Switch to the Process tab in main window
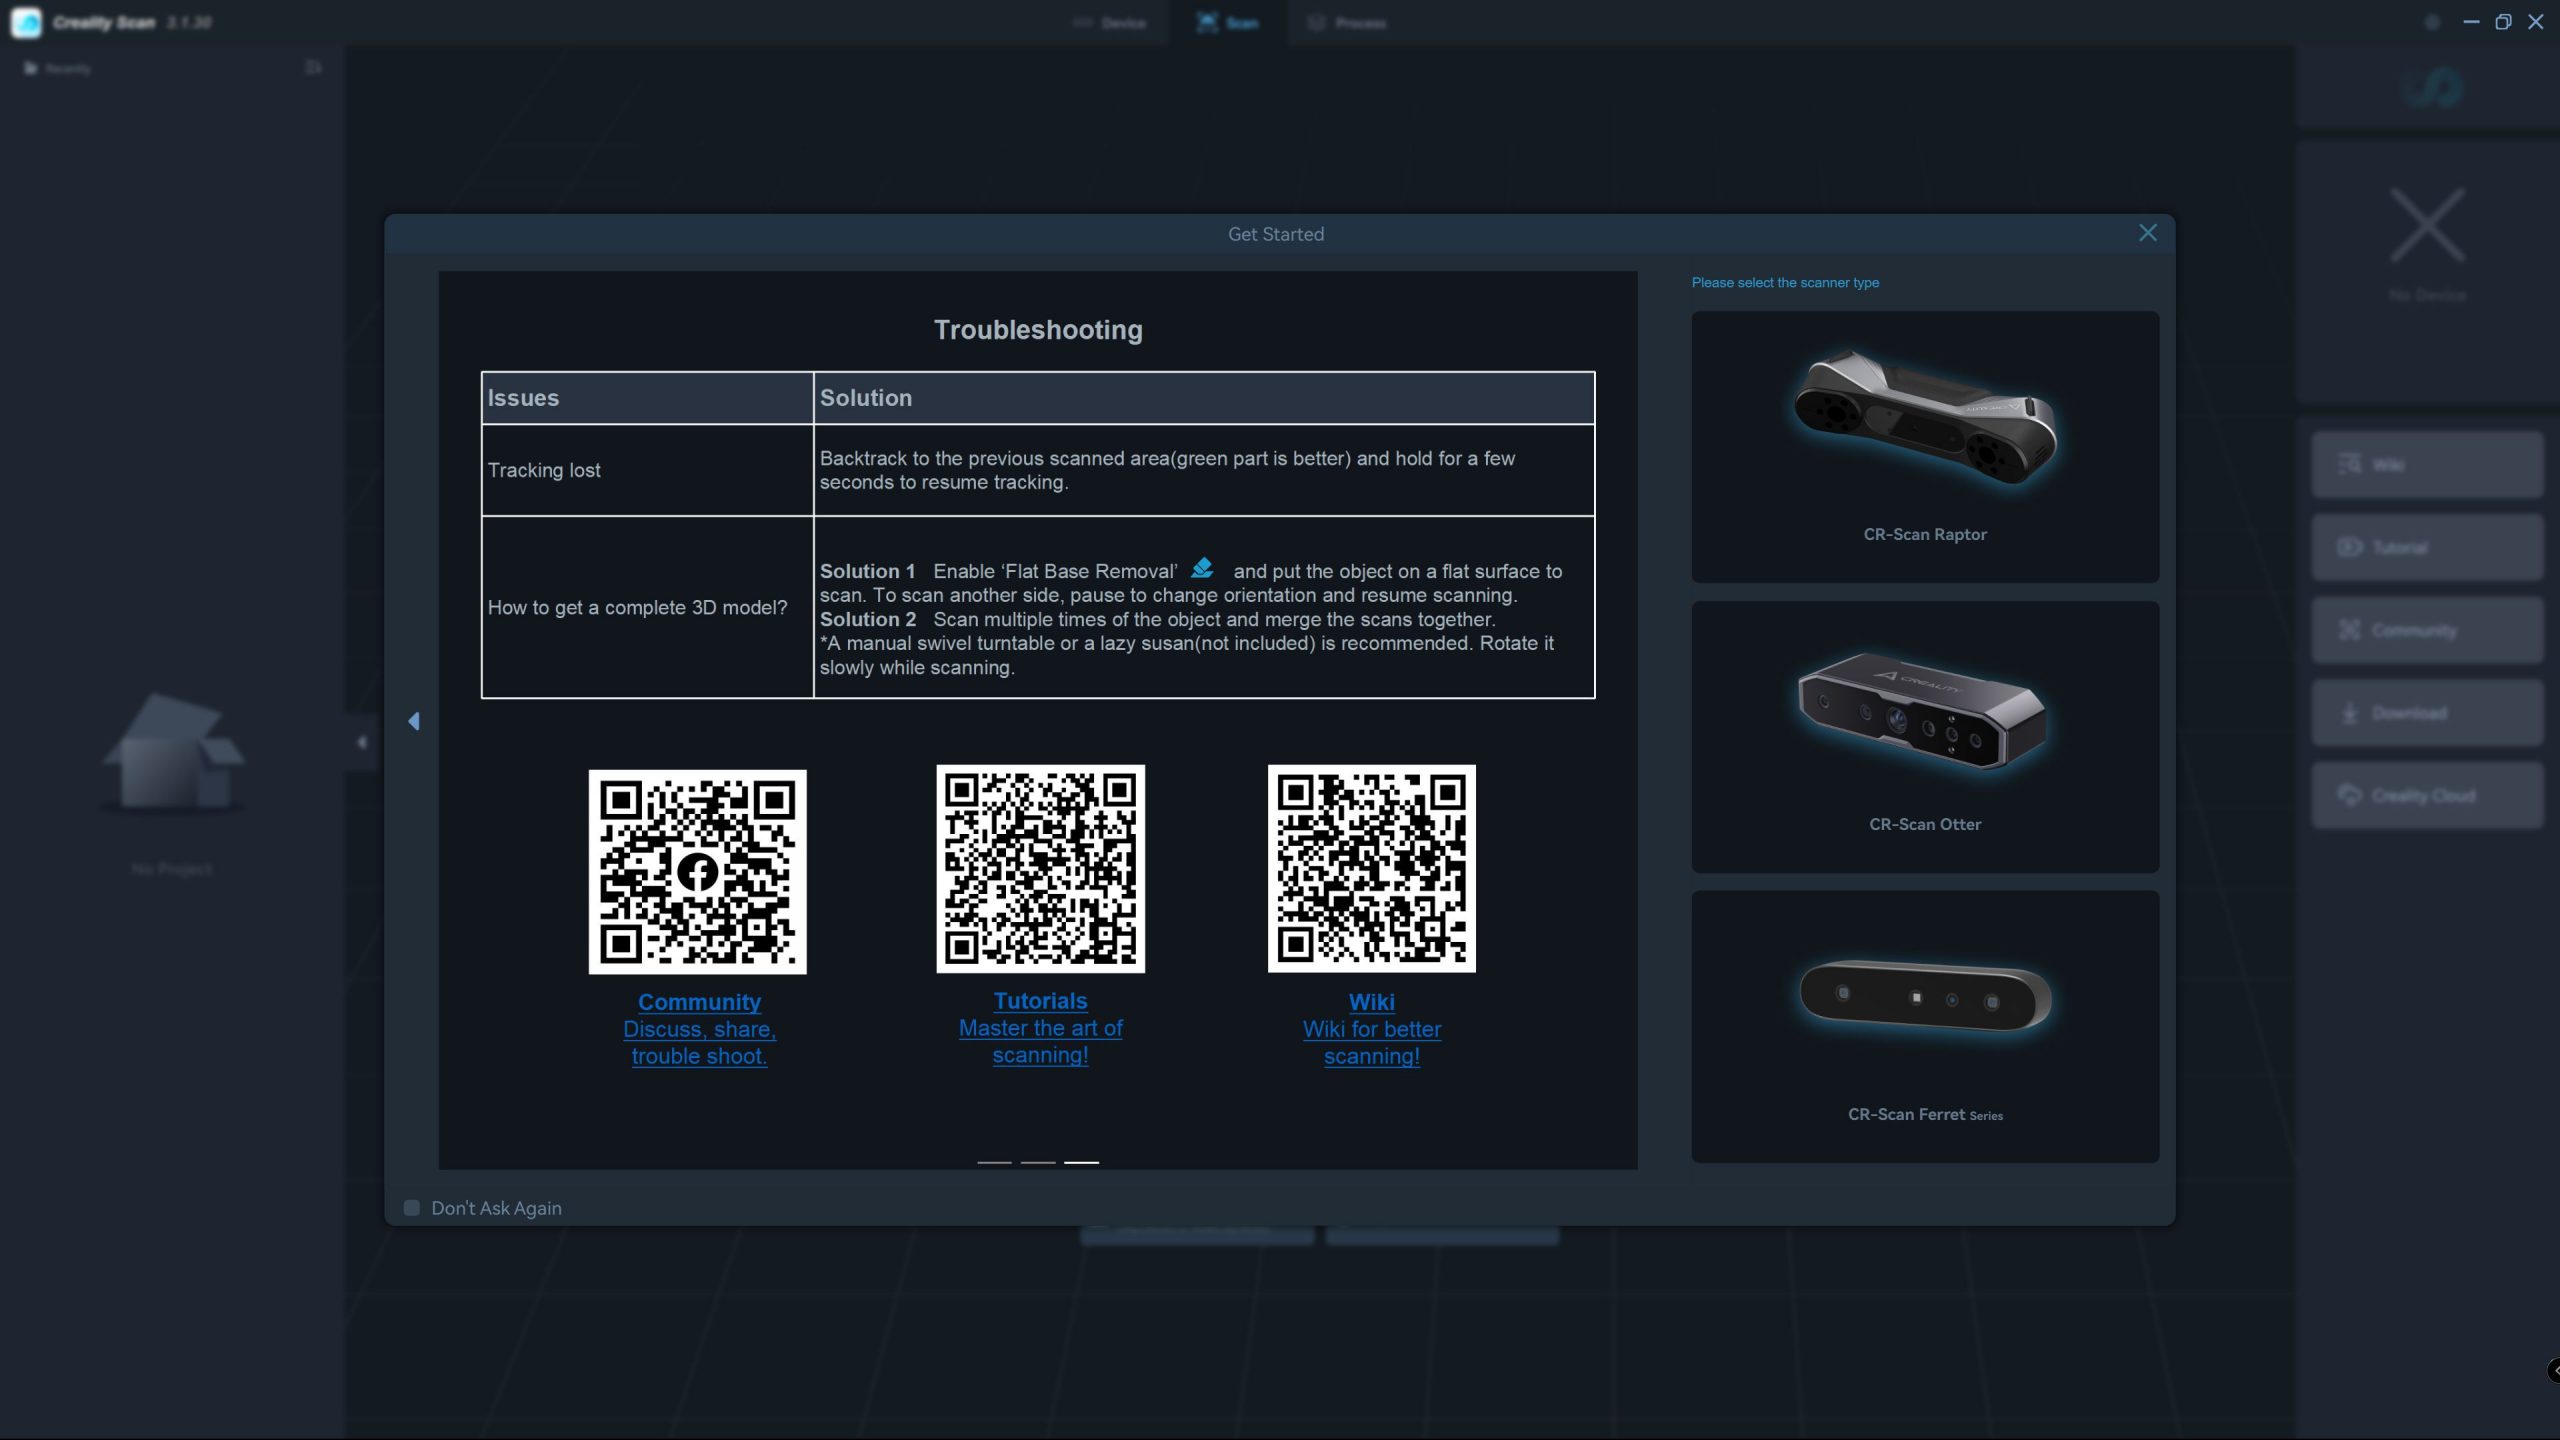This screenshot has width=2560, height=1440. [x=1347, y=22]
